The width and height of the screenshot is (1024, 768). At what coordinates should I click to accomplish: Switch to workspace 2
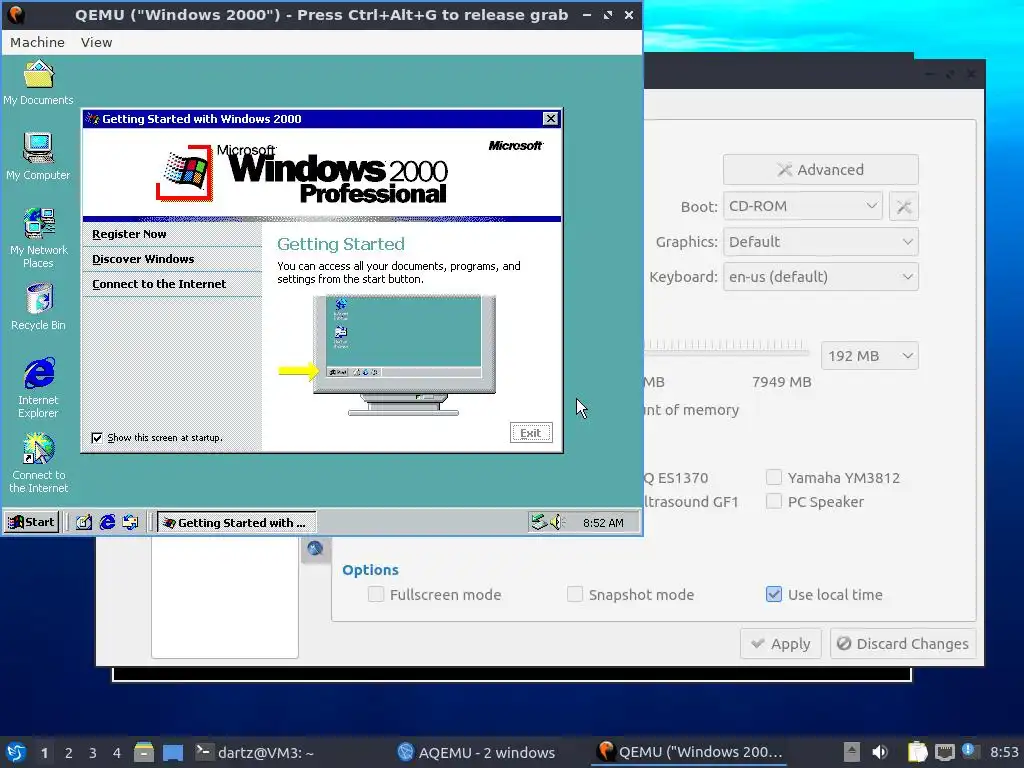(x=69, y=753)
